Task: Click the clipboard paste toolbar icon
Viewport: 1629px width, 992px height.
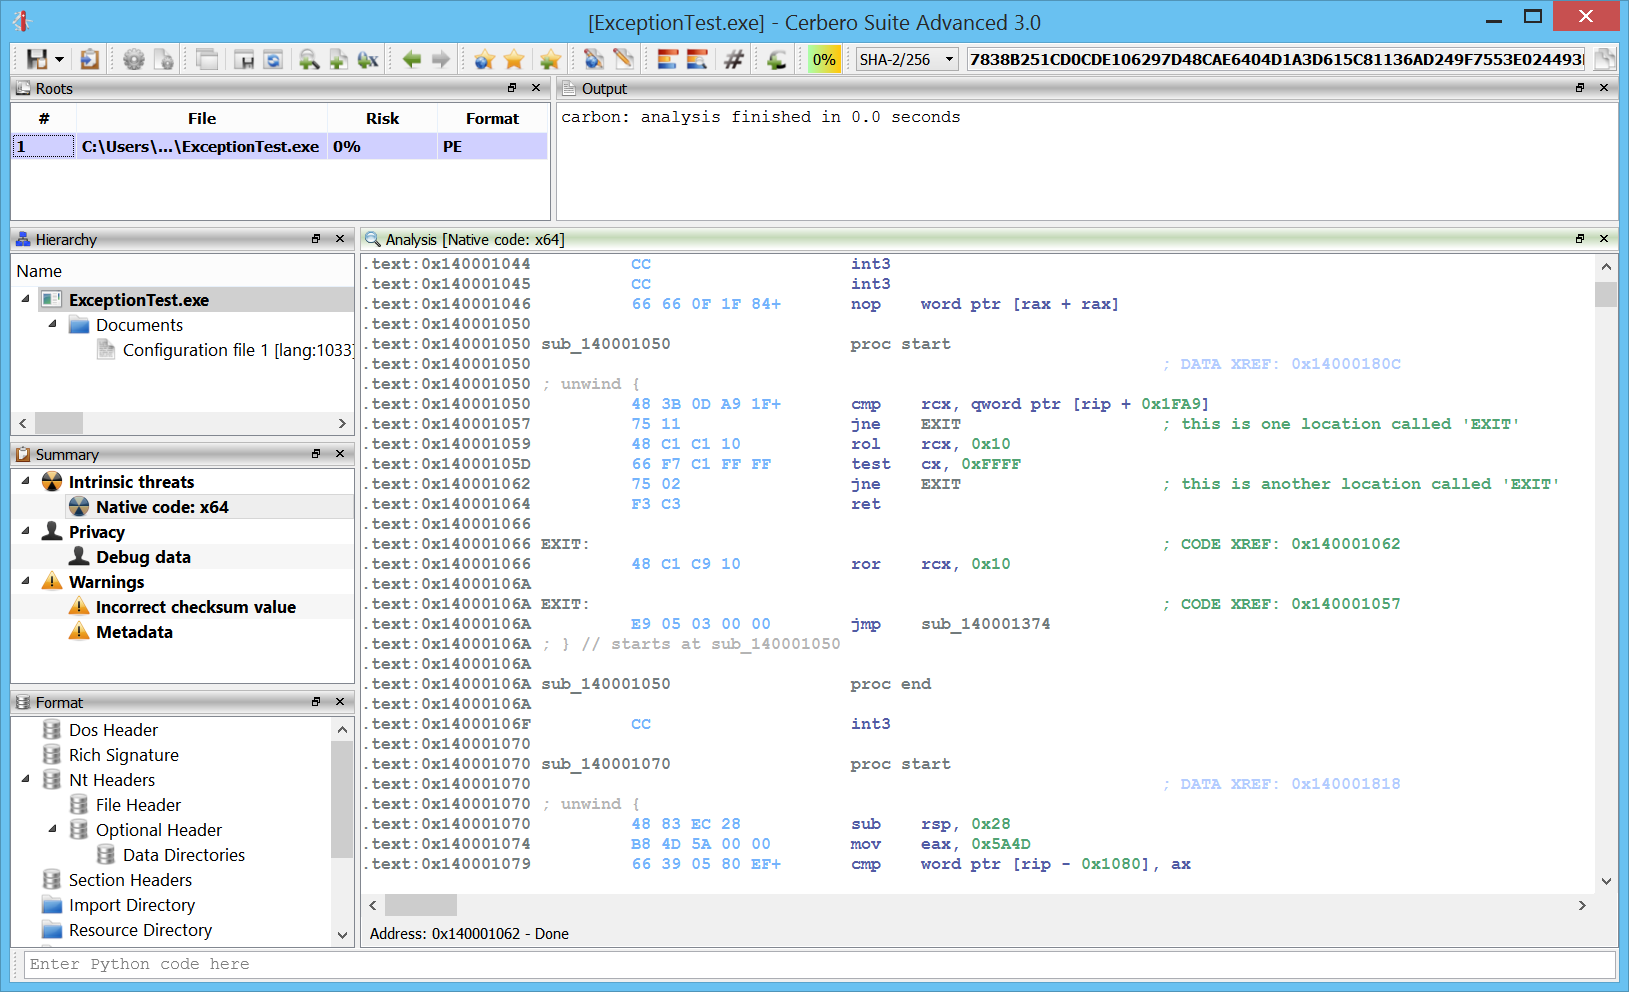Action: click(x=89, y=59)
